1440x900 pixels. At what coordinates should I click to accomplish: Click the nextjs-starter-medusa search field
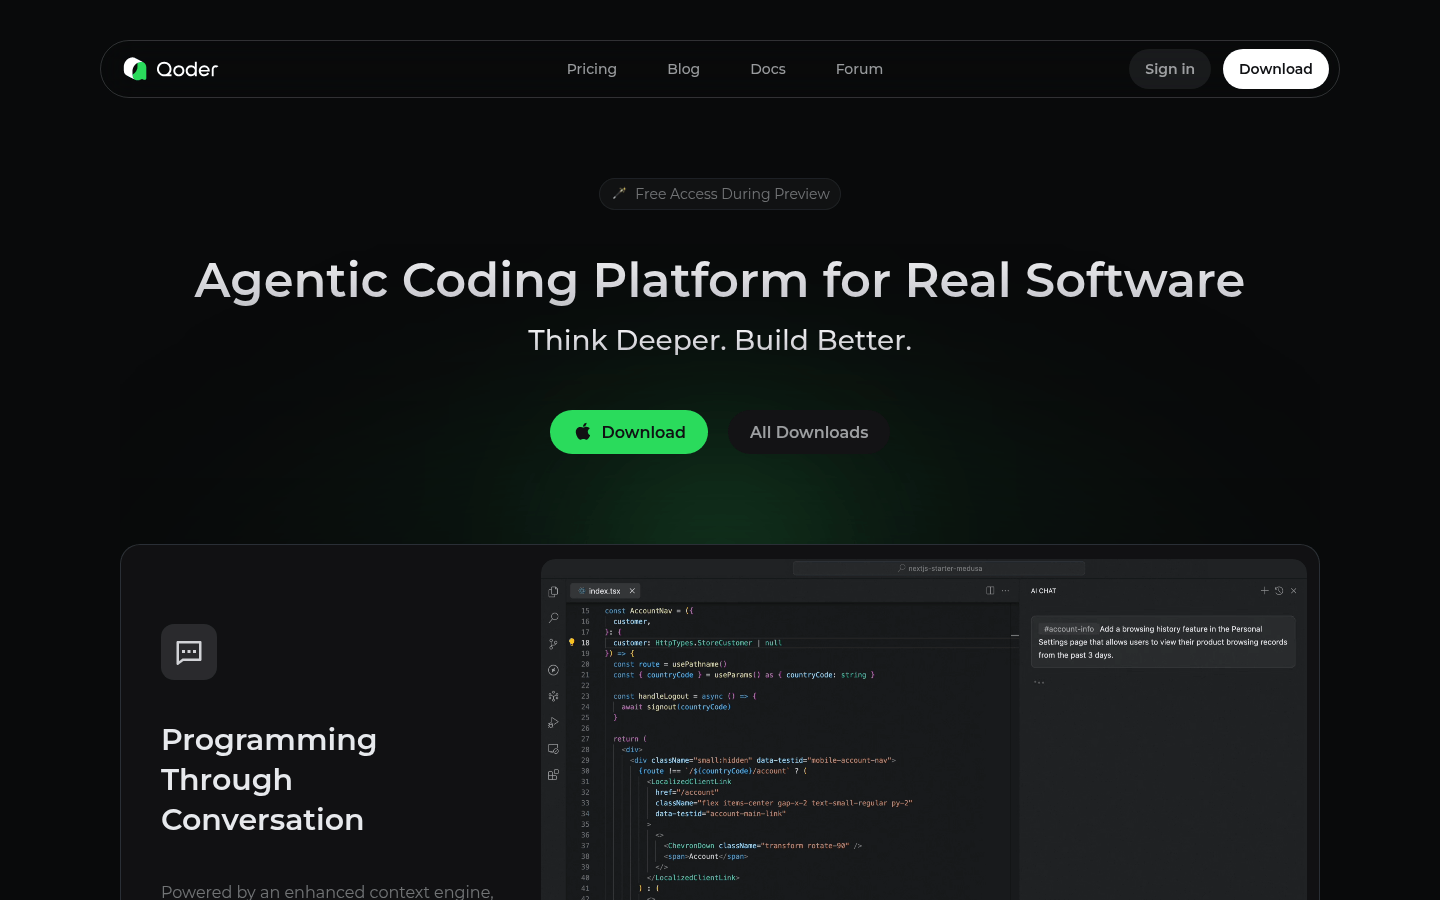(939, 568)
